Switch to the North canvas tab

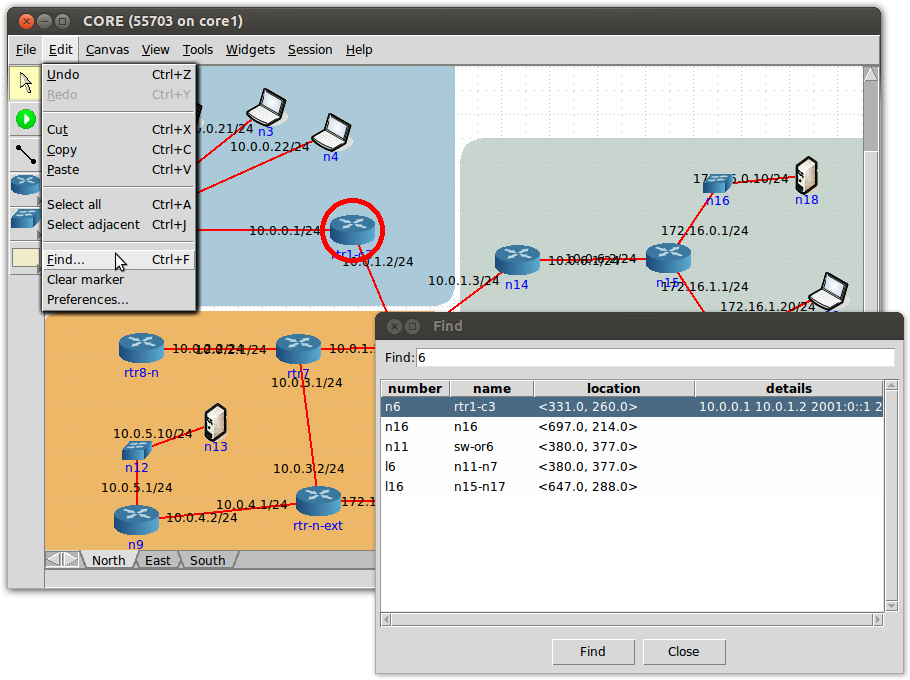[x=109, y=560]
